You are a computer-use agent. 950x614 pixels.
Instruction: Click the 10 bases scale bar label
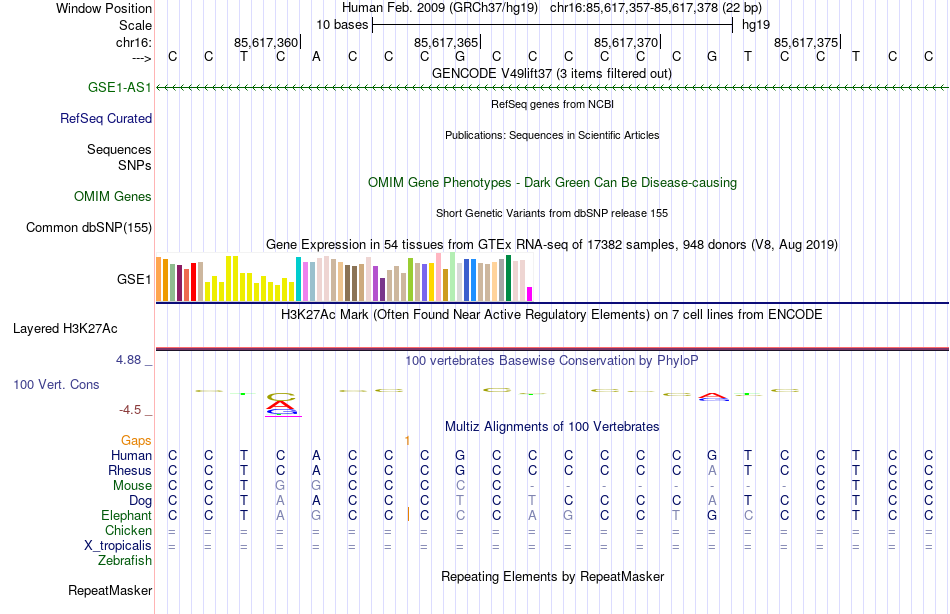(x=342, y=25)
